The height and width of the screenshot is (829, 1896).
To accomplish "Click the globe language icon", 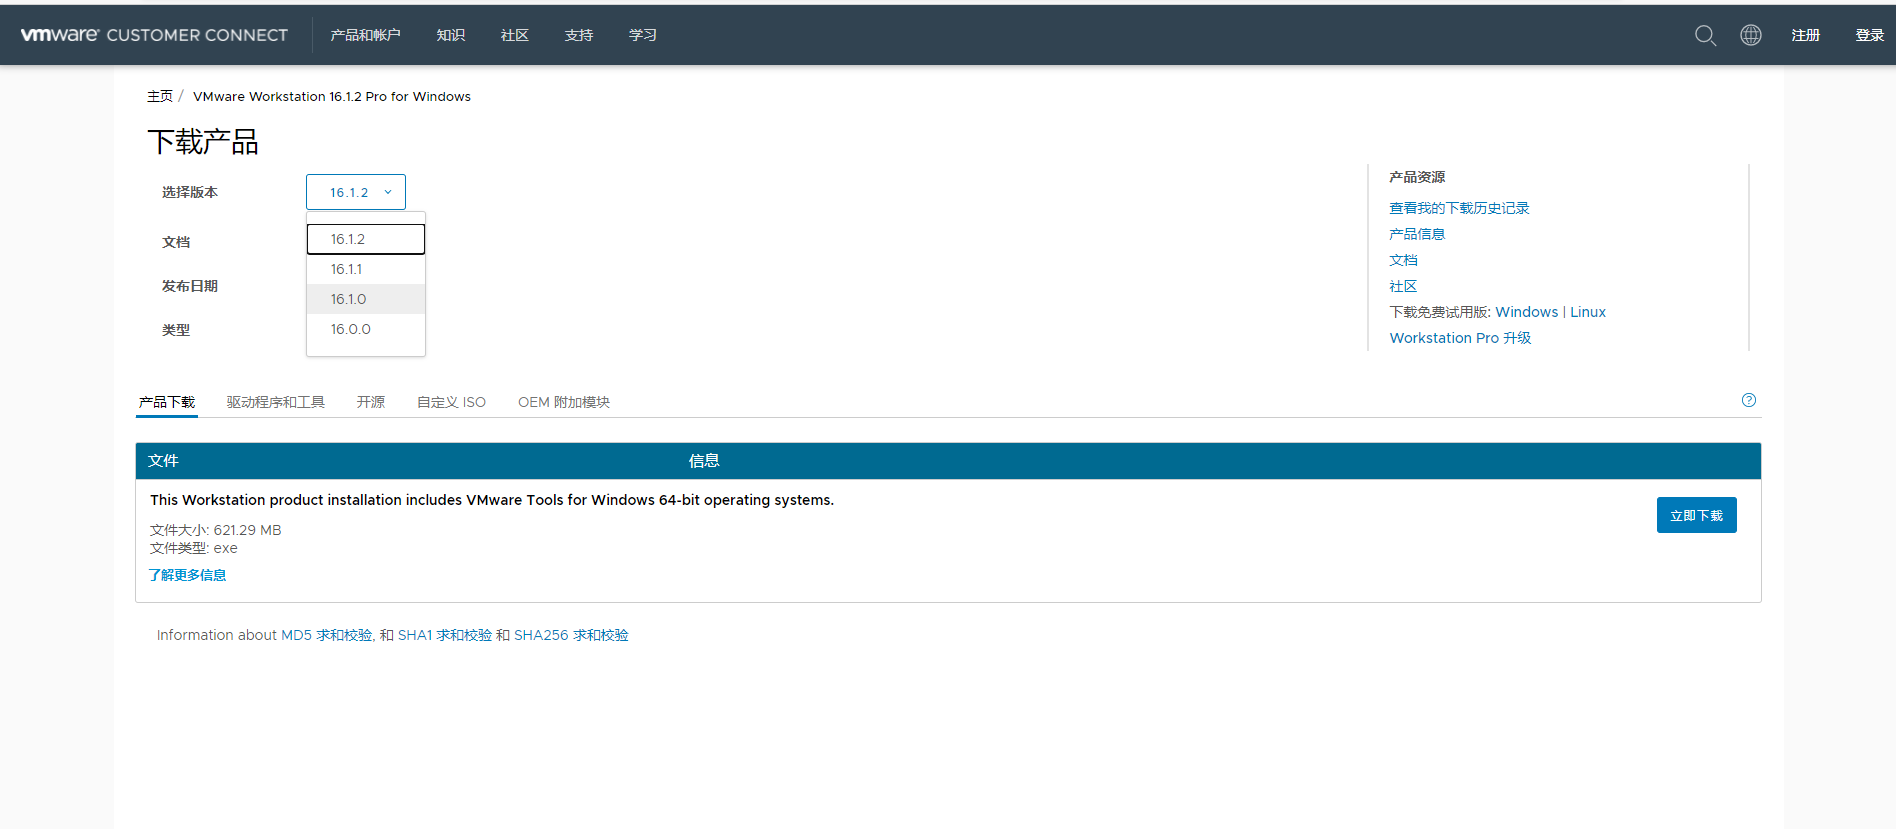I will (x=1751, y=35).
